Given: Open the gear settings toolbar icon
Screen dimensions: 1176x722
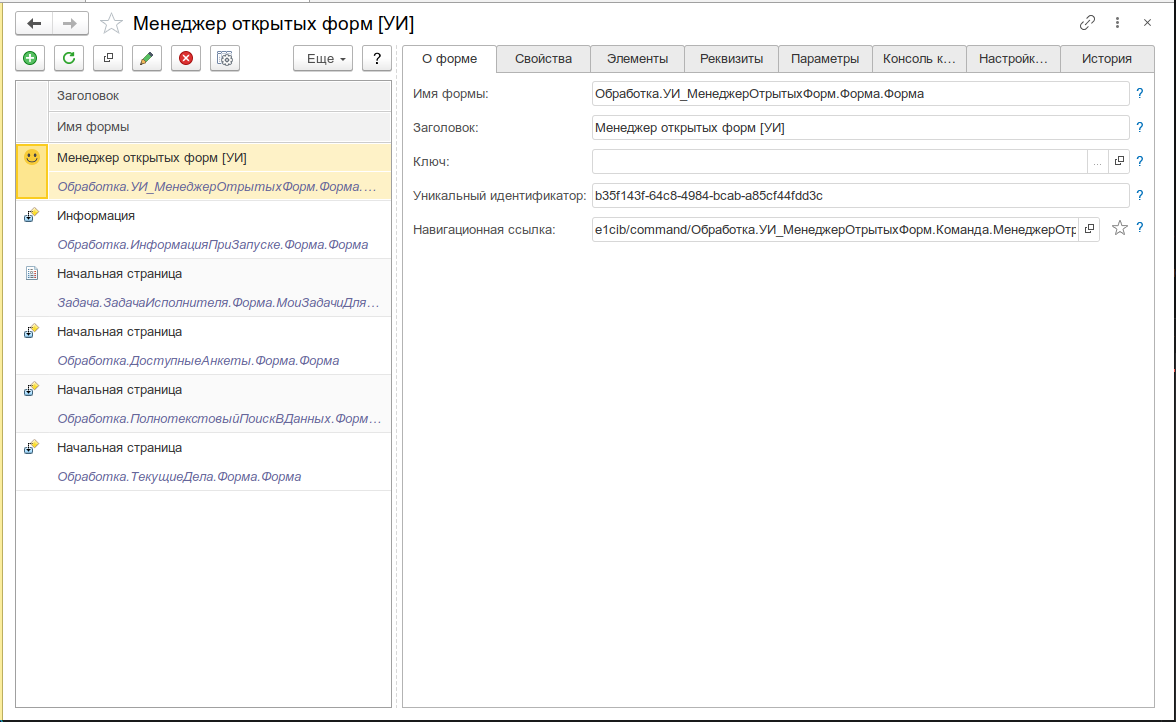Looking at the screenshot, I should tap(225, 58).
